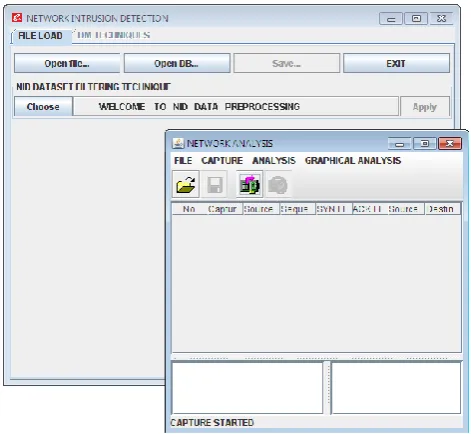Select the Captur column header

pos(225,209)
